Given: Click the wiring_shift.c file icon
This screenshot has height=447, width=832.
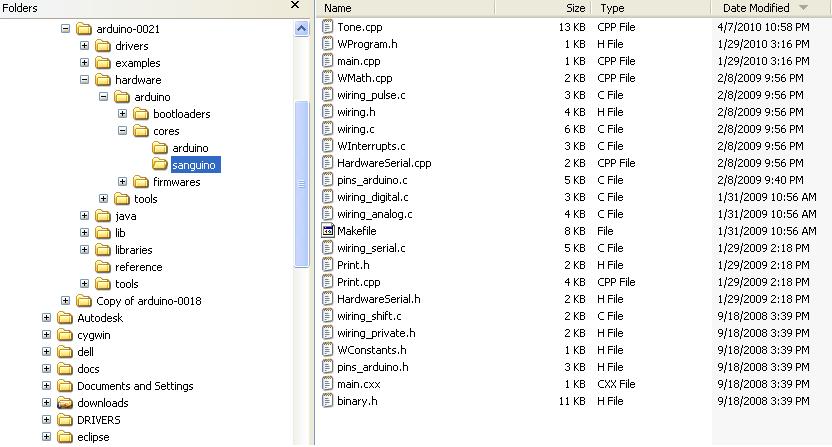Looking at the screenshot, I should pos(327,315).
